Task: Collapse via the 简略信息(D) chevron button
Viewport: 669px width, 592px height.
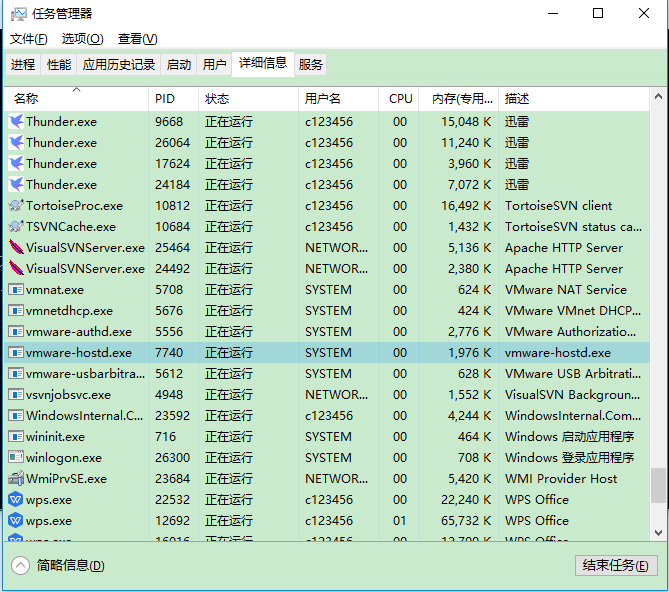Action: 20,566
